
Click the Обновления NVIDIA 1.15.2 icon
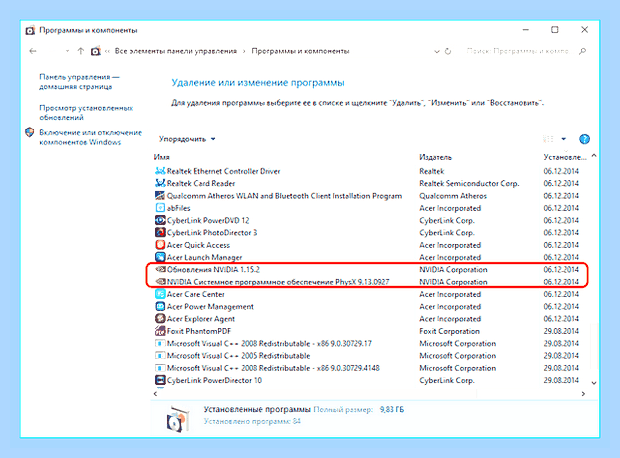[160, 269]
